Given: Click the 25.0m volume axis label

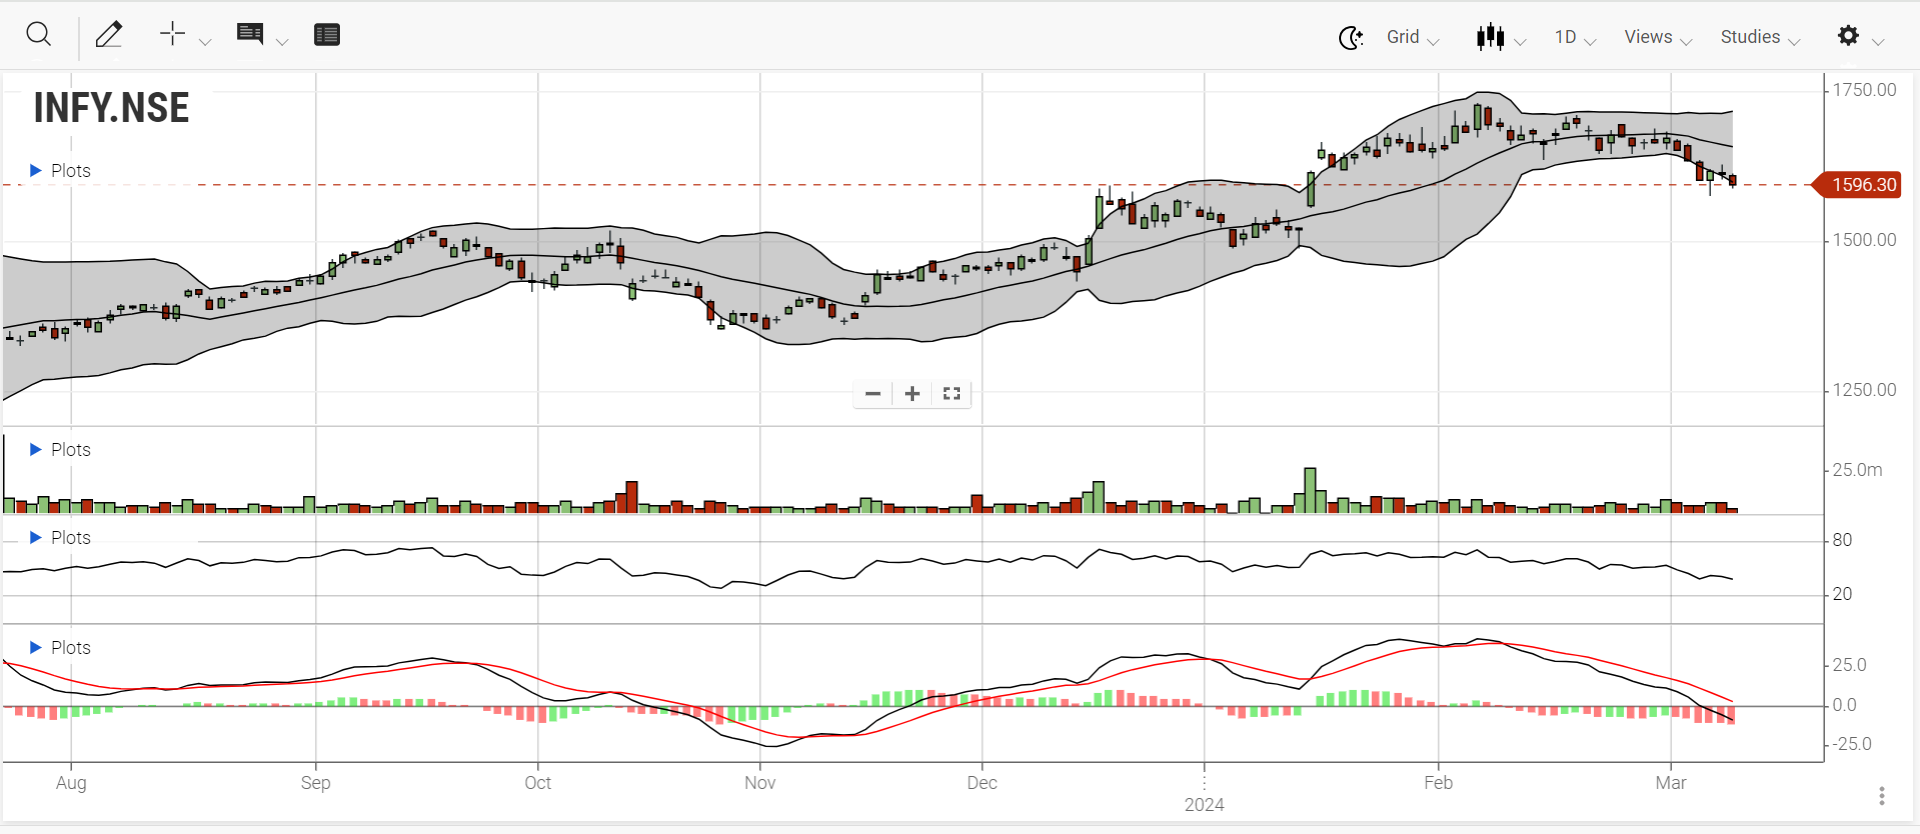Looking at the screenshot, I should coord(1857,470).
